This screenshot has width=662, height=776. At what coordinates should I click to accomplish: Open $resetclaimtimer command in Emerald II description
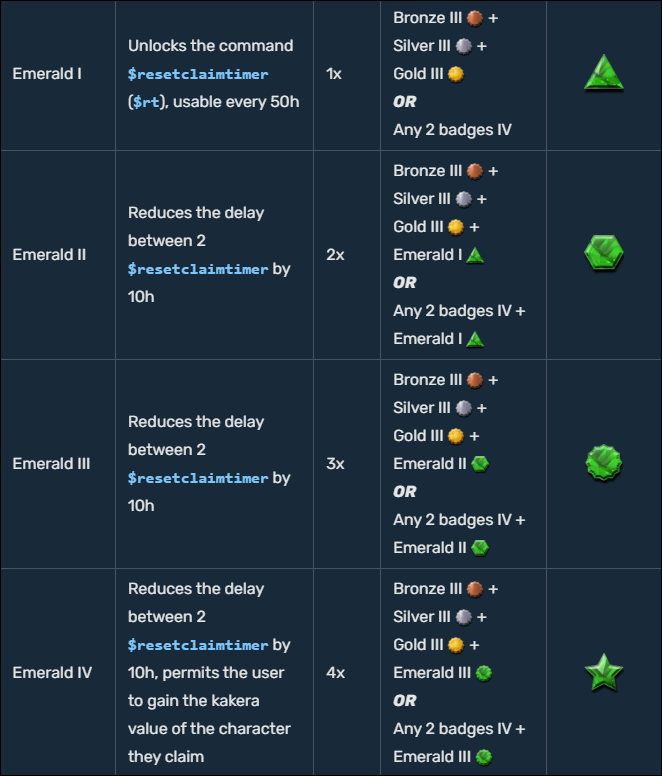[x=198, y=269]
